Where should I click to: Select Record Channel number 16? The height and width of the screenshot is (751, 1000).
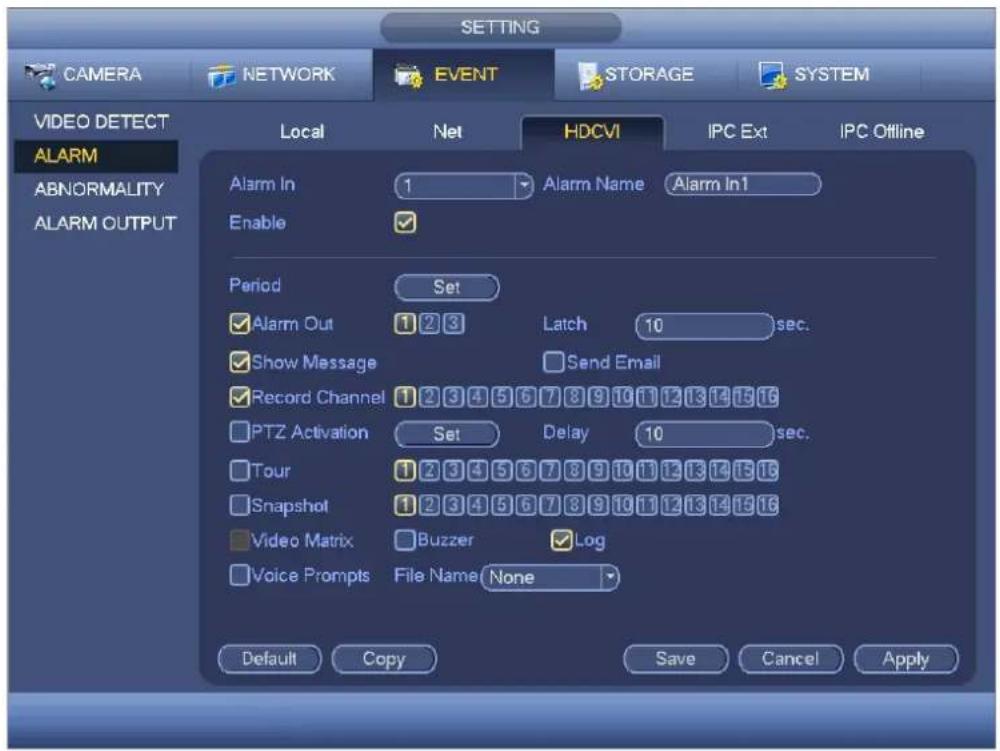click(x=768, y=397)
